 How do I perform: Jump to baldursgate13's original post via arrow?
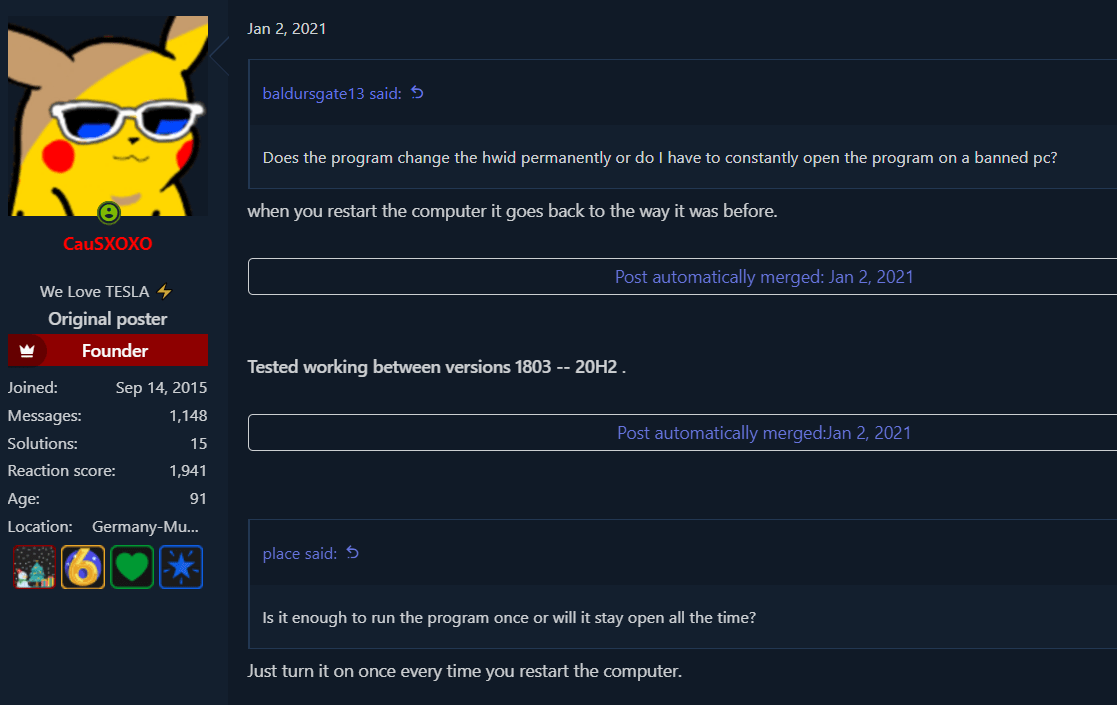[417, 93]
